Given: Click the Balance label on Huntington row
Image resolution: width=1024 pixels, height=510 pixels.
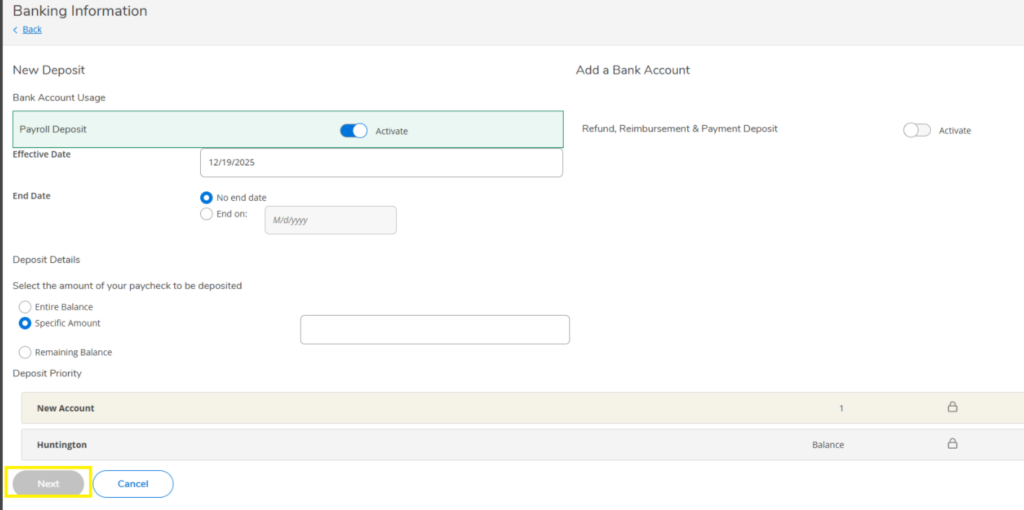Looking at the screenshot, I should tap(827, 444).
